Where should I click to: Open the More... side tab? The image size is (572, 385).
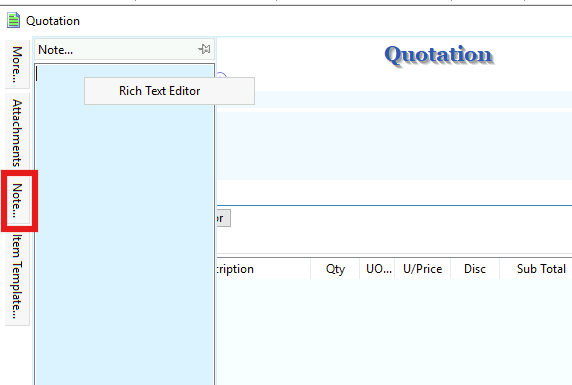coord(17,64)
